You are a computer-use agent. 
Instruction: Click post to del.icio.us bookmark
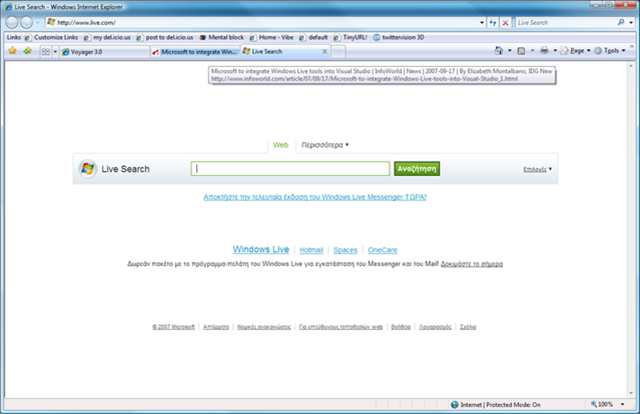(x=165, y=37)
